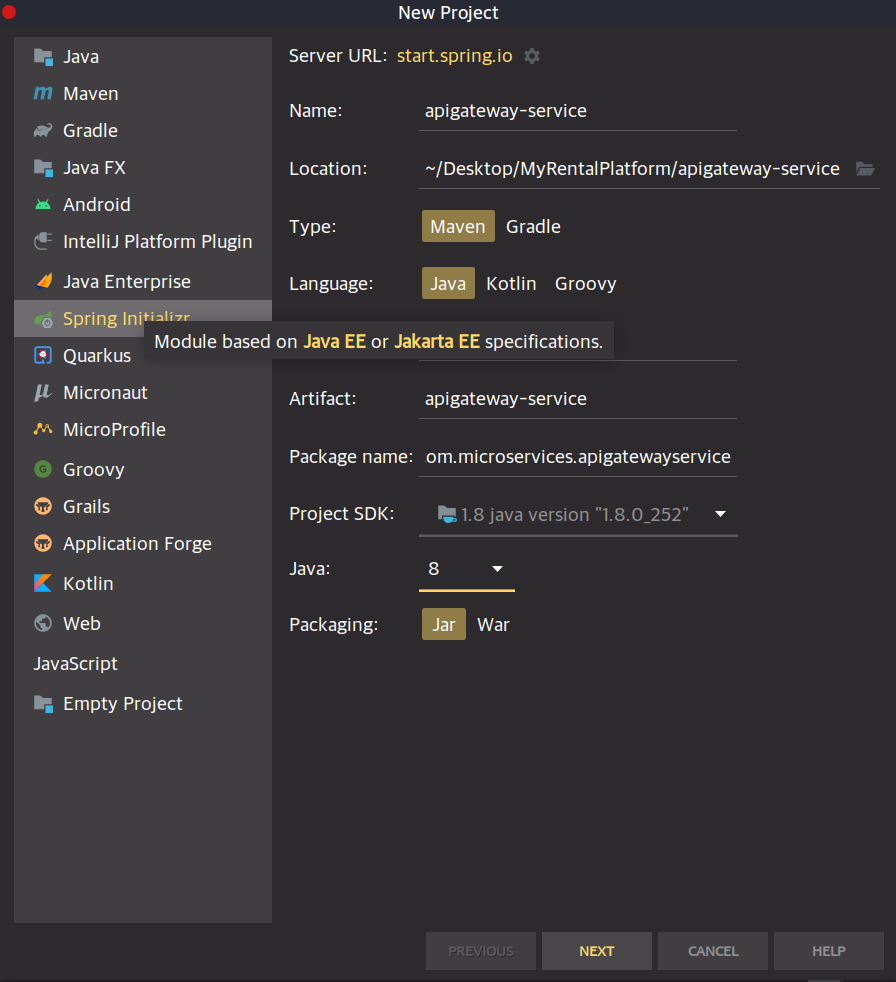Click the green Groovy icon in sidebar
The height and width of the screenshot is (982, 896).
[43, 469]
